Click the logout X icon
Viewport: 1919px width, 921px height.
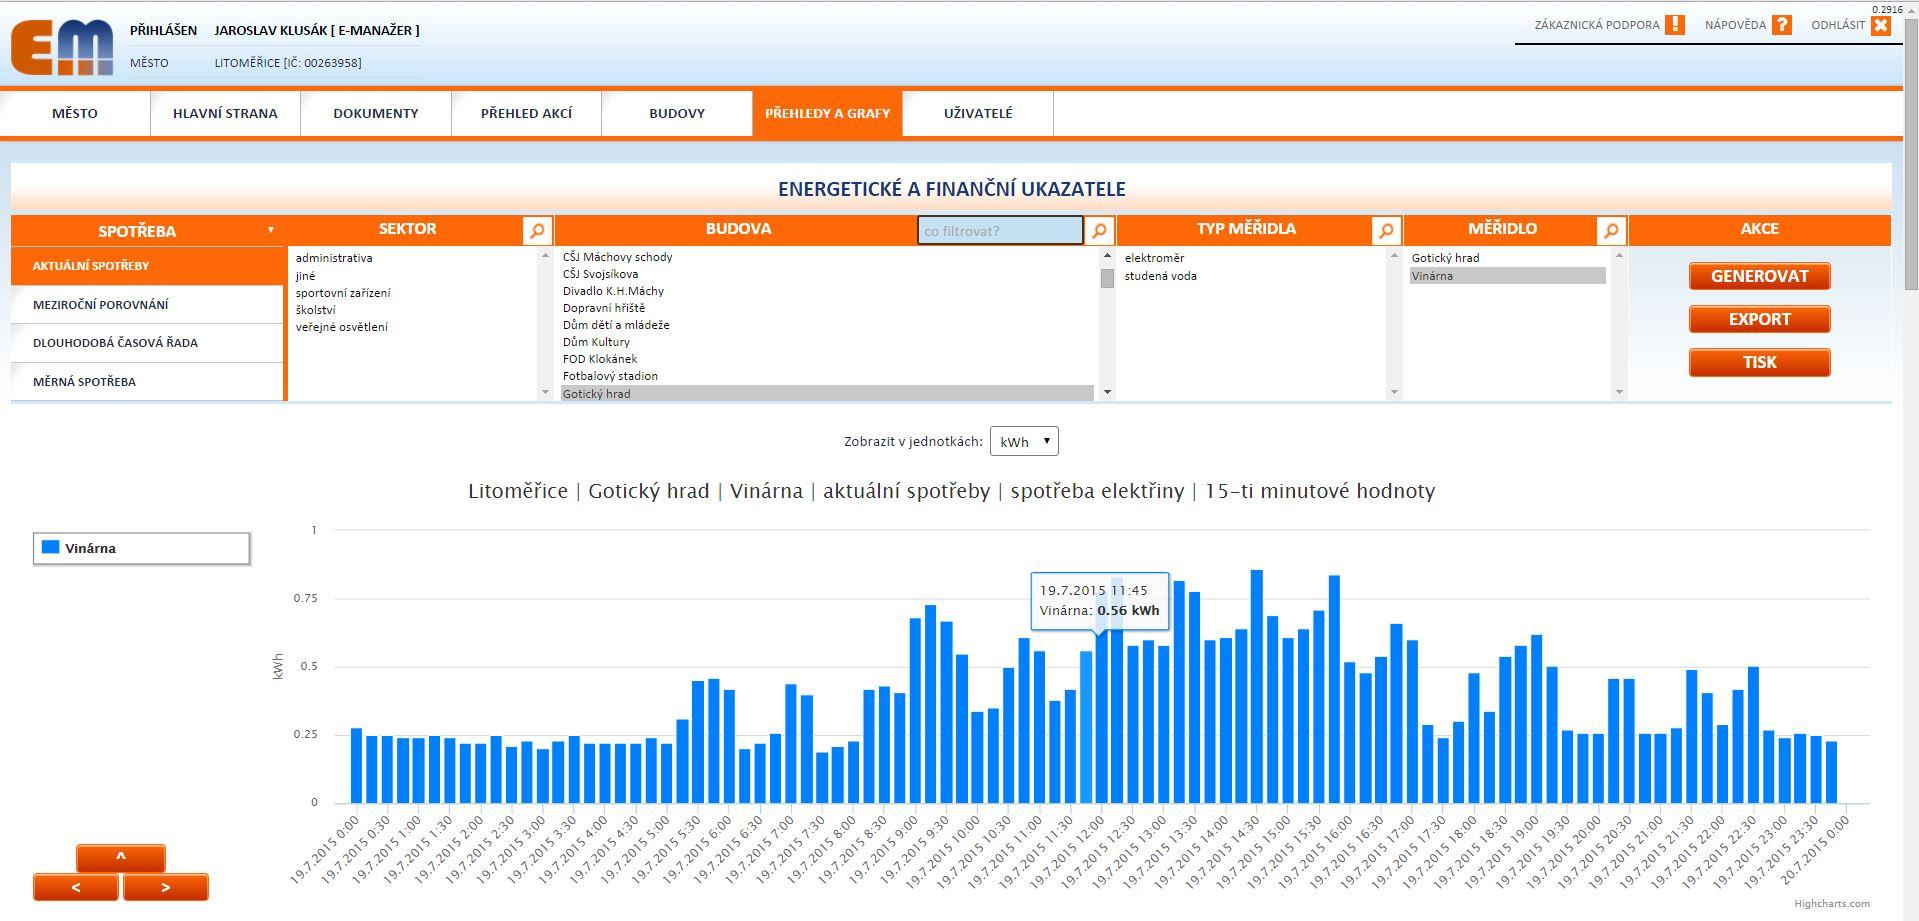[x=1881, y=25]
